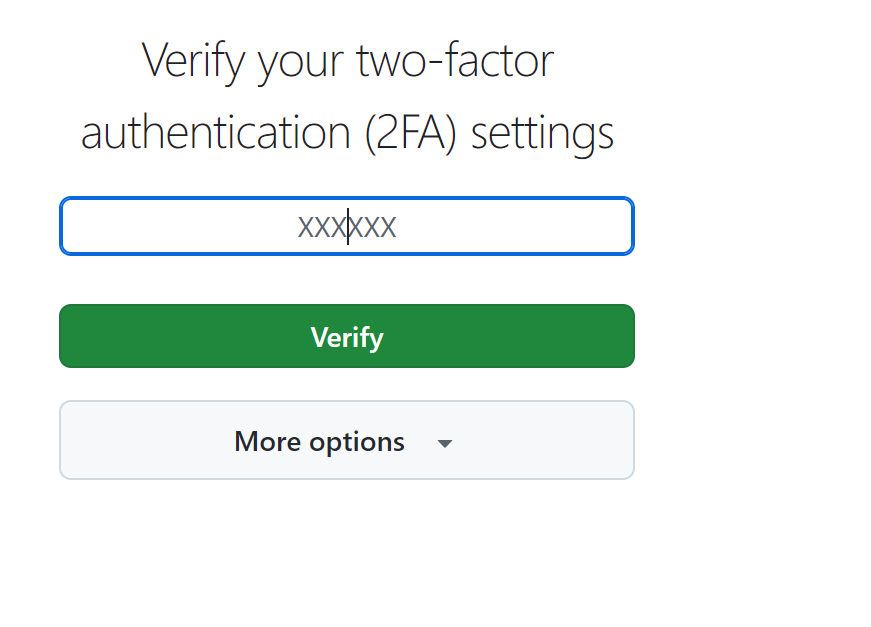871x627 pixels.
Task: Click the Verify label on green button
Action: pyautogui.click(x=347, y=337)
